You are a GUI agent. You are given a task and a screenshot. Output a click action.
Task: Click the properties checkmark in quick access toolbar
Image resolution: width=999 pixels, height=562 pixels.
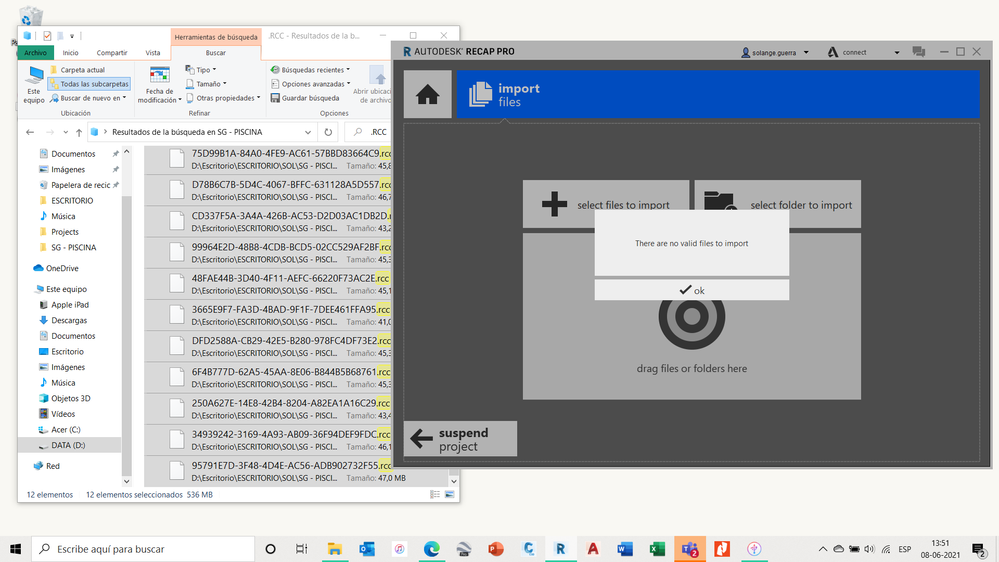47,36
